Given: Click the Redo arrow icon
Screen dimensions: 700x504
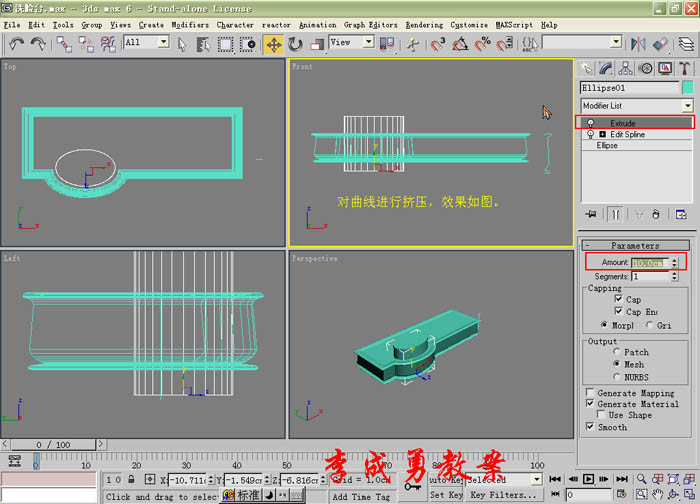Looking at the screenshot, I should (38, 44).
